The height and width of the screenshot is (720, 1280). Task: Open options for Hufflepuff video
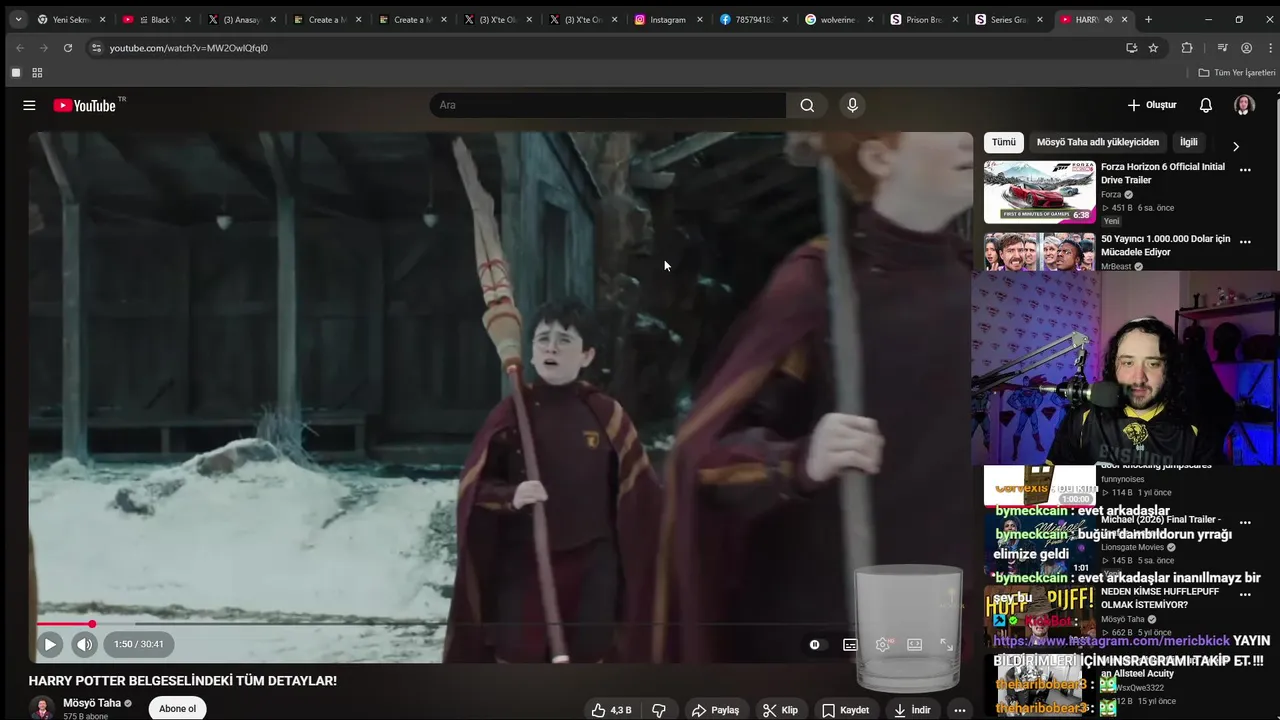[x=1245, y=594]
